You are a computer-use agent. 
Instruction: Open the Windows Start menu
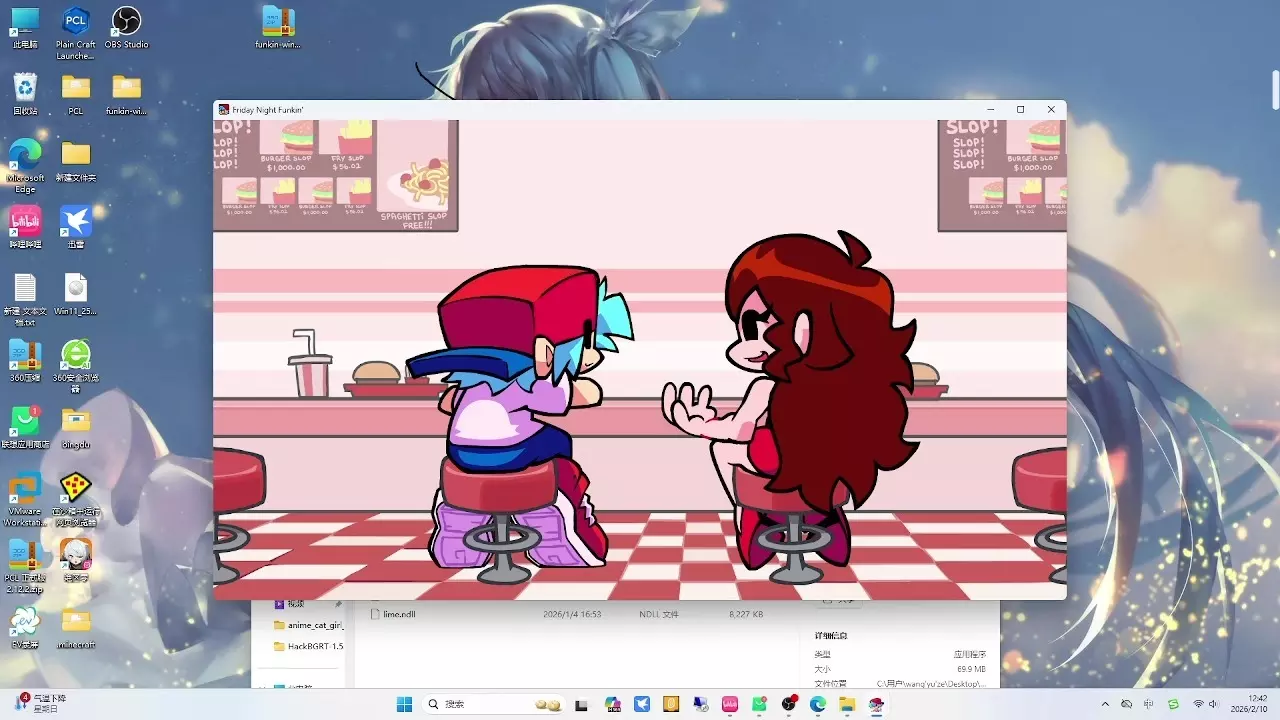coord(404,704)
